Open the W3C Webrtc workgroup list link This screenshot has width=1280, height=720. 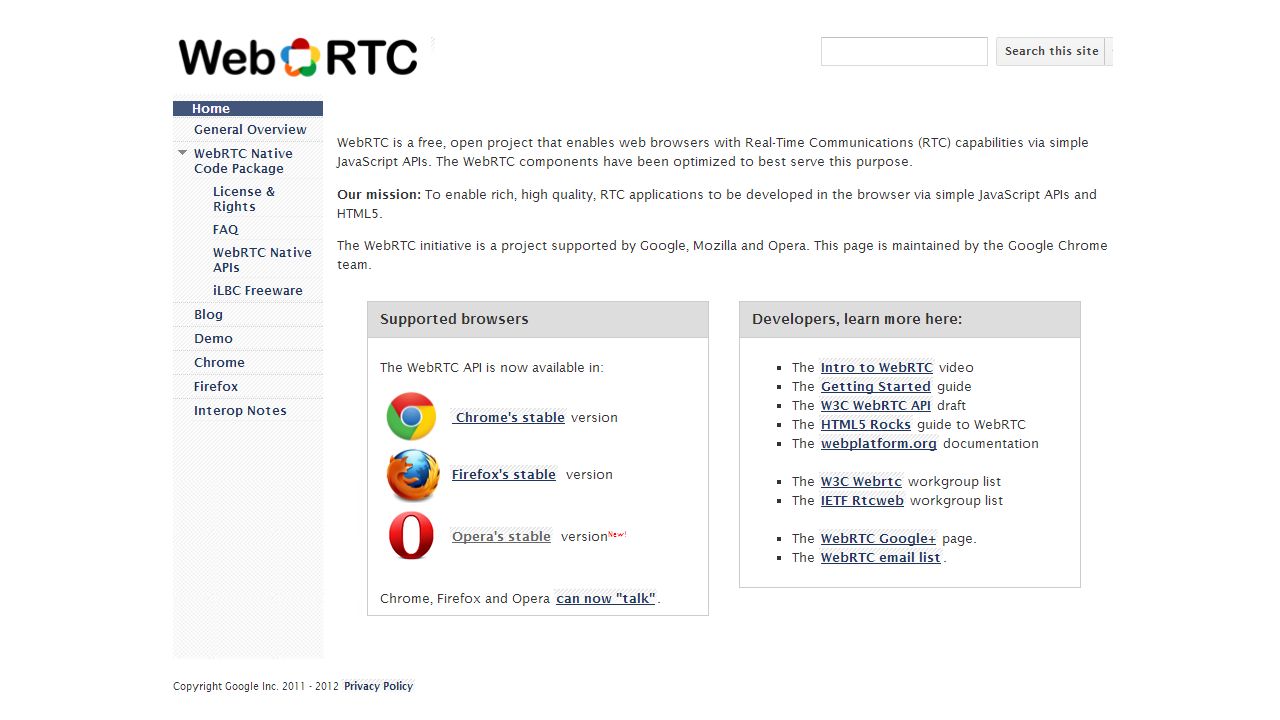861,482
